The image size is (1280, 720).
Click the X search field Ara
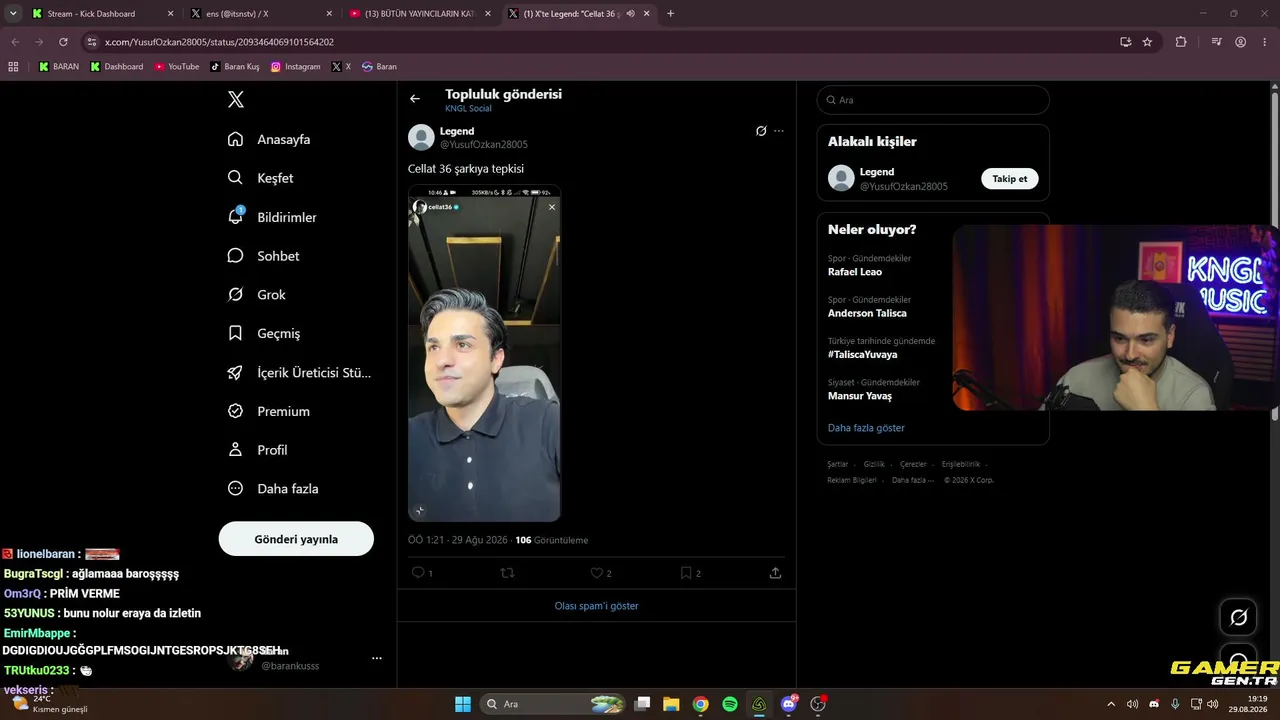[933, 100]
